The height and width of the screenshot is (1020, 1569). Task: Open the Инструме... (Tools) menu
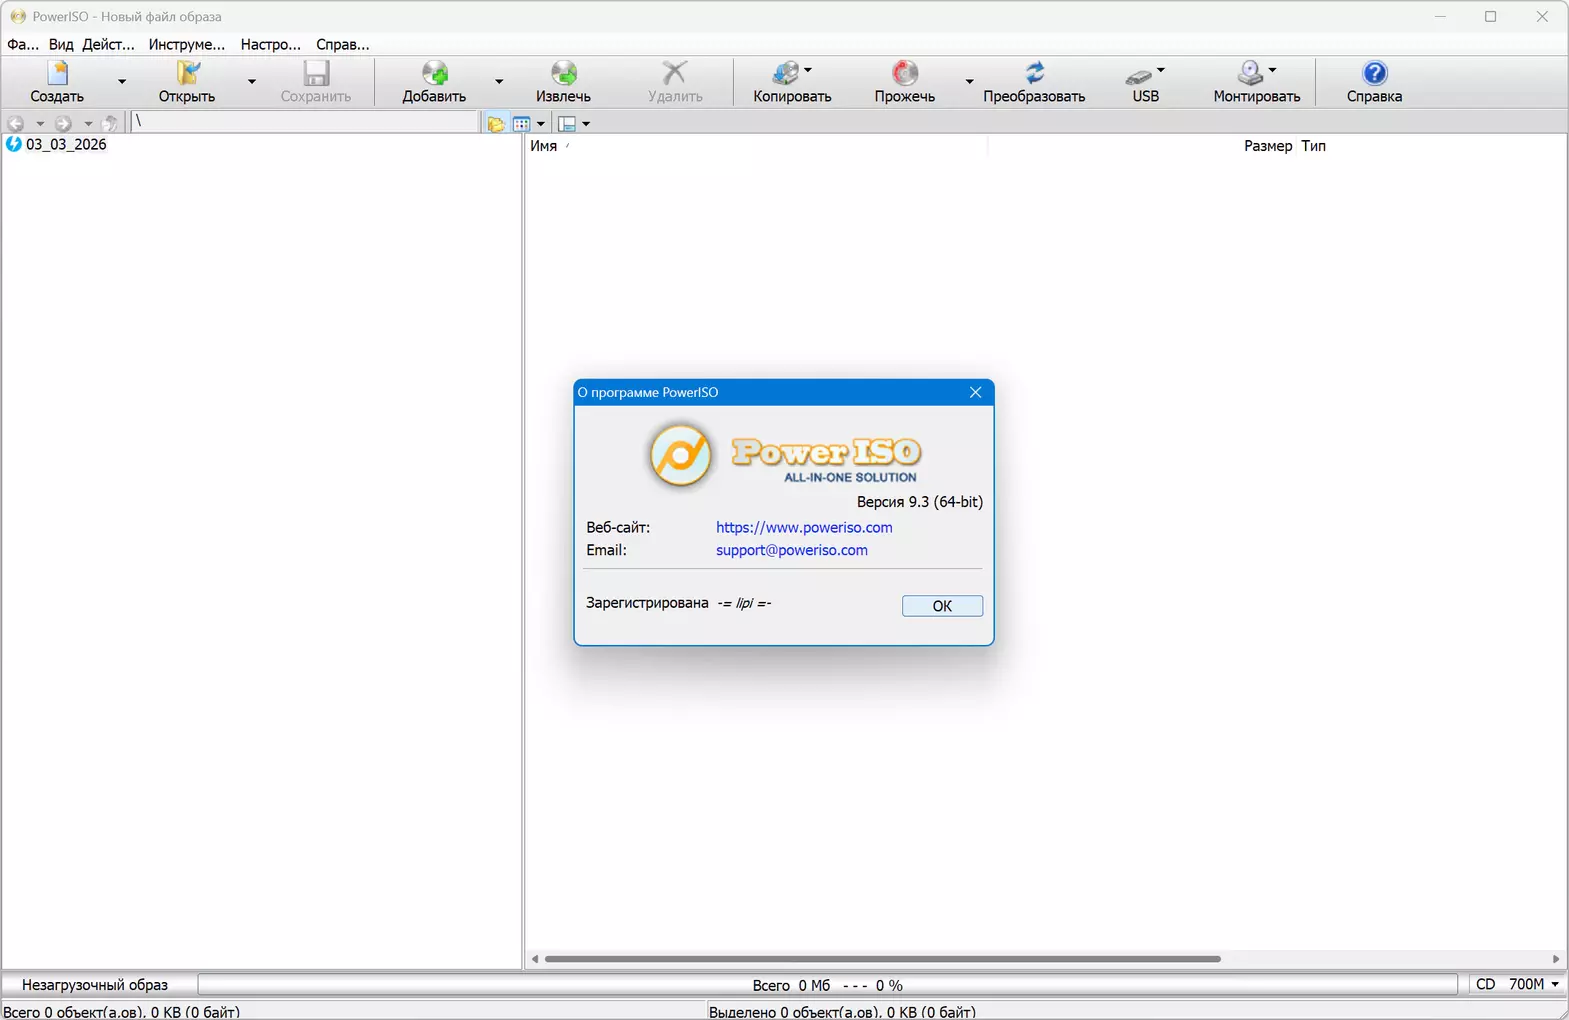click(187, 44)
